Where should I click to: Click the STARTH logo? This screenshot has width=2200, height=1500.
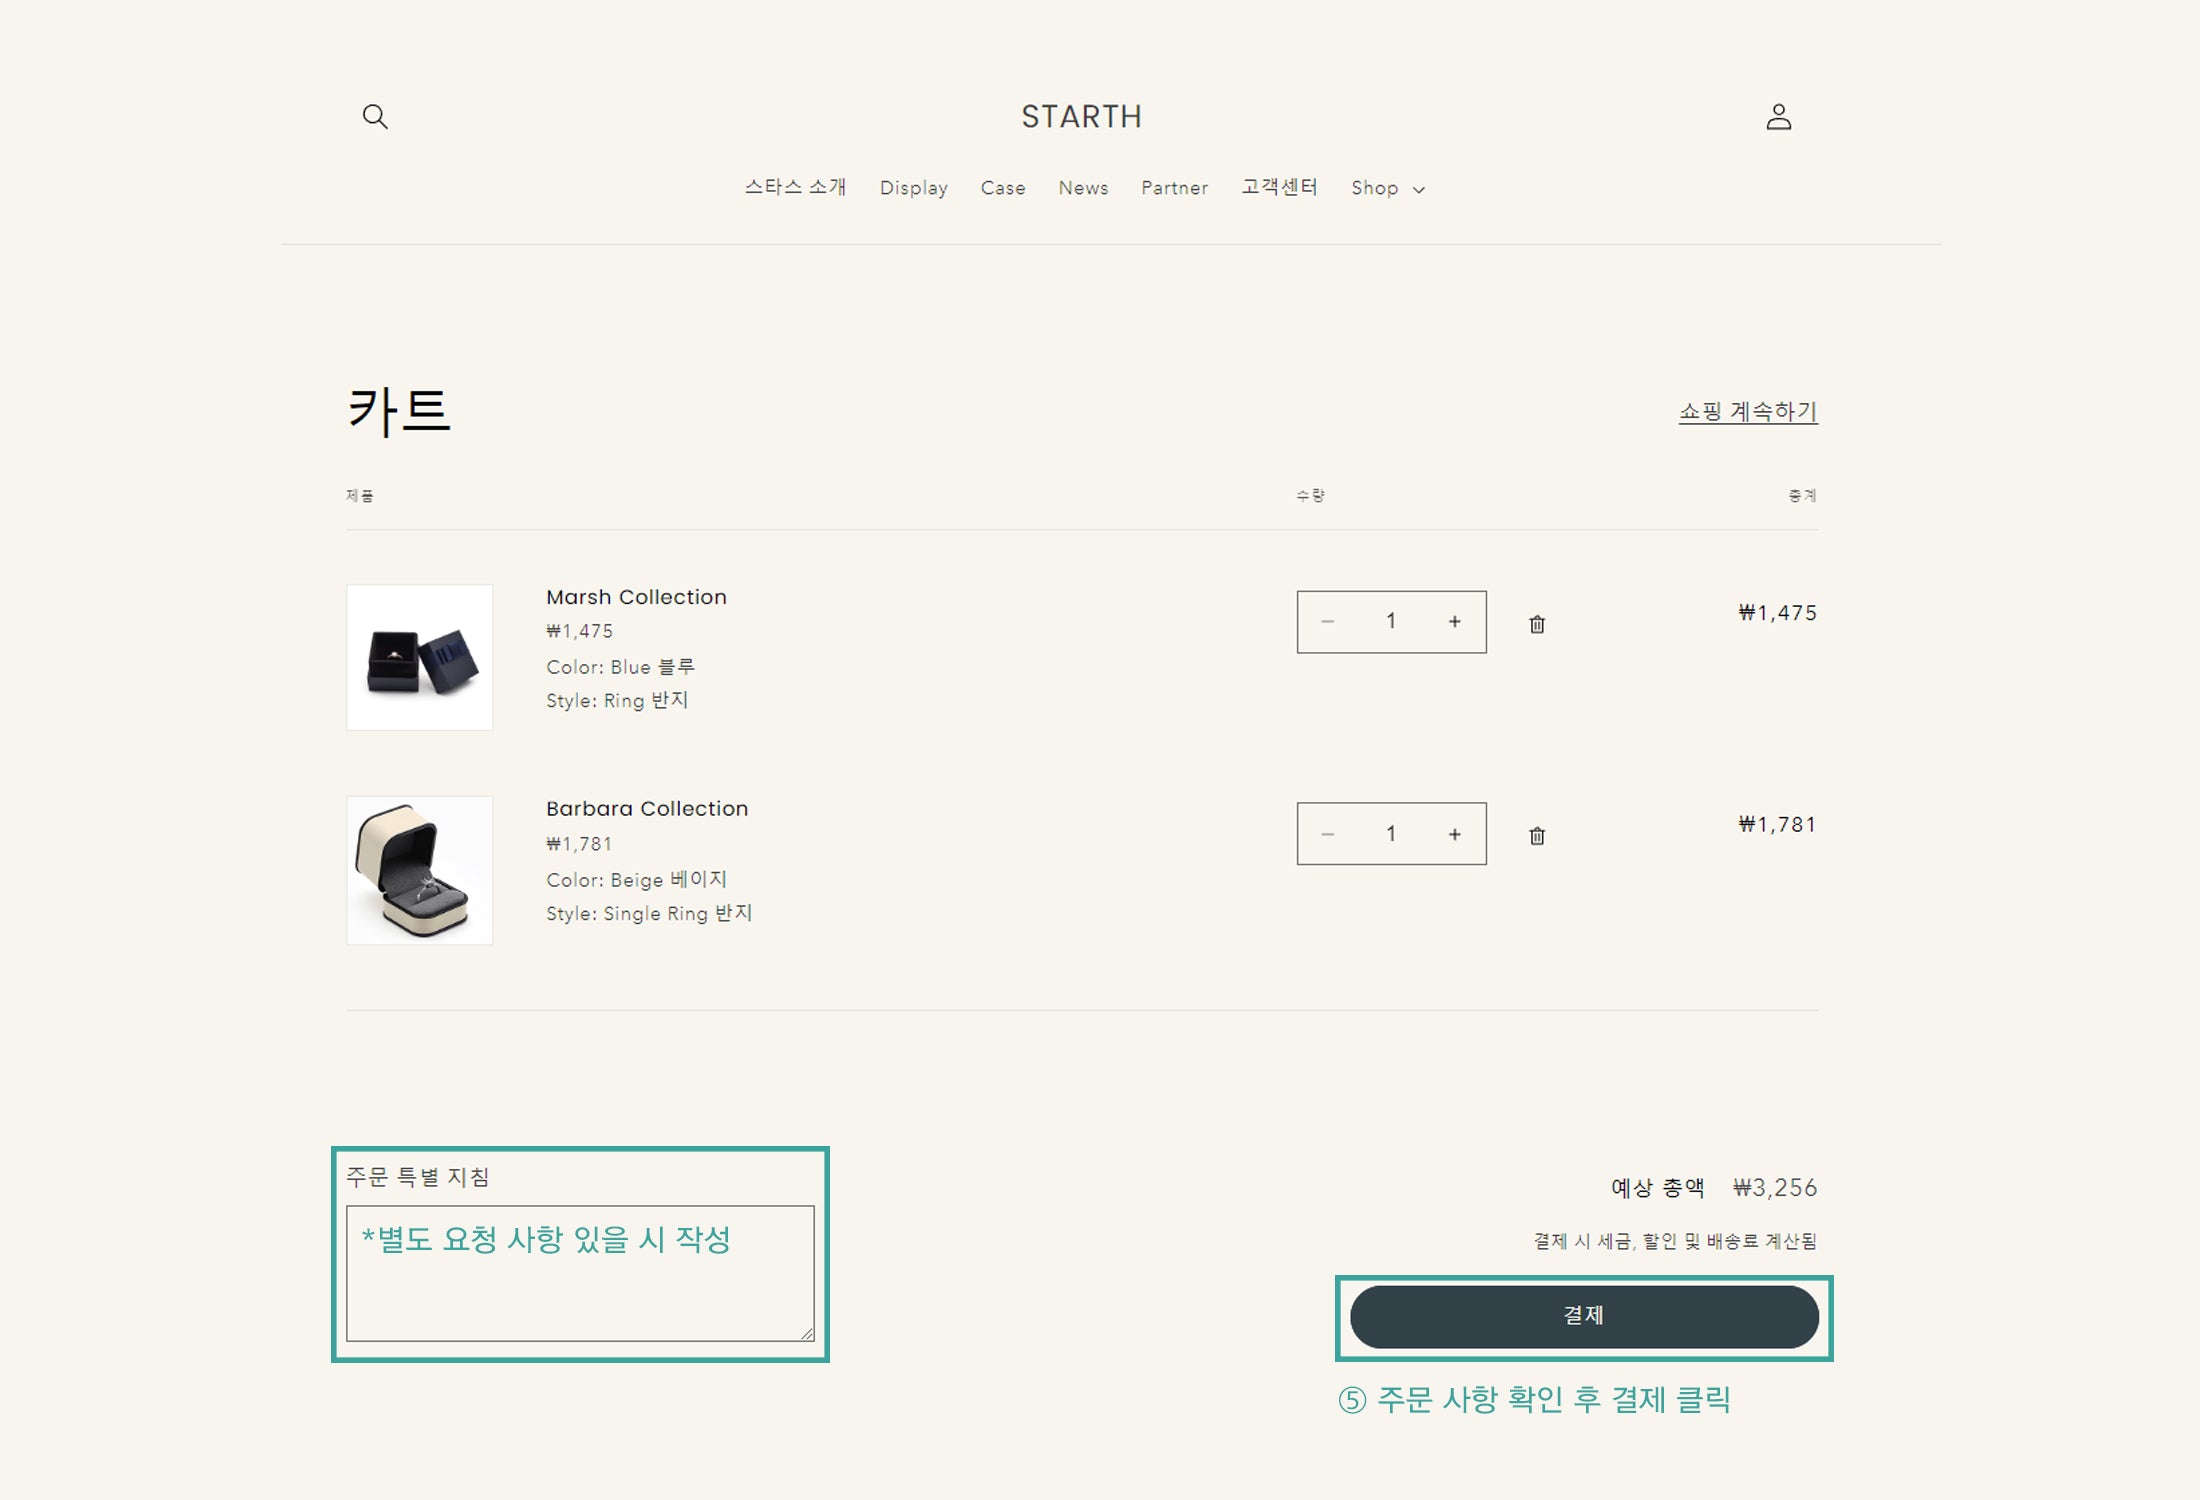1080,116
